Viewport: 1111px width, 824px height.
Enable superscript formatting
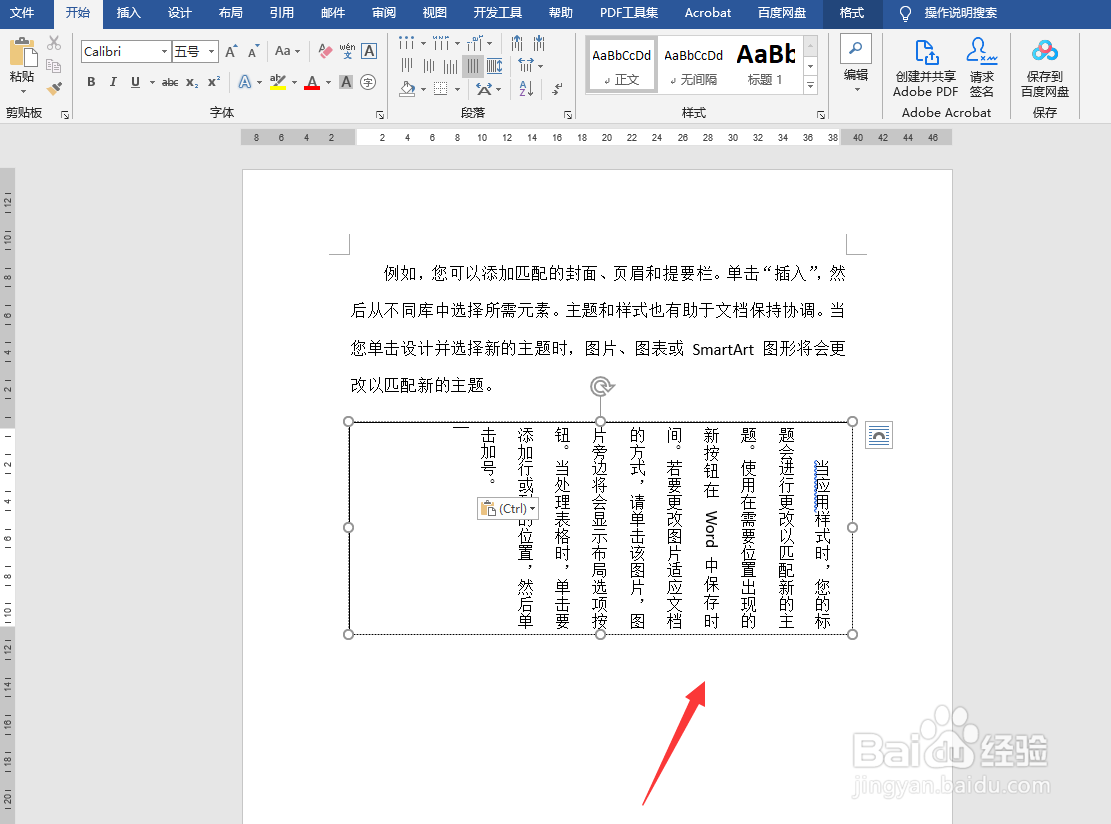(x=215, y=80)
